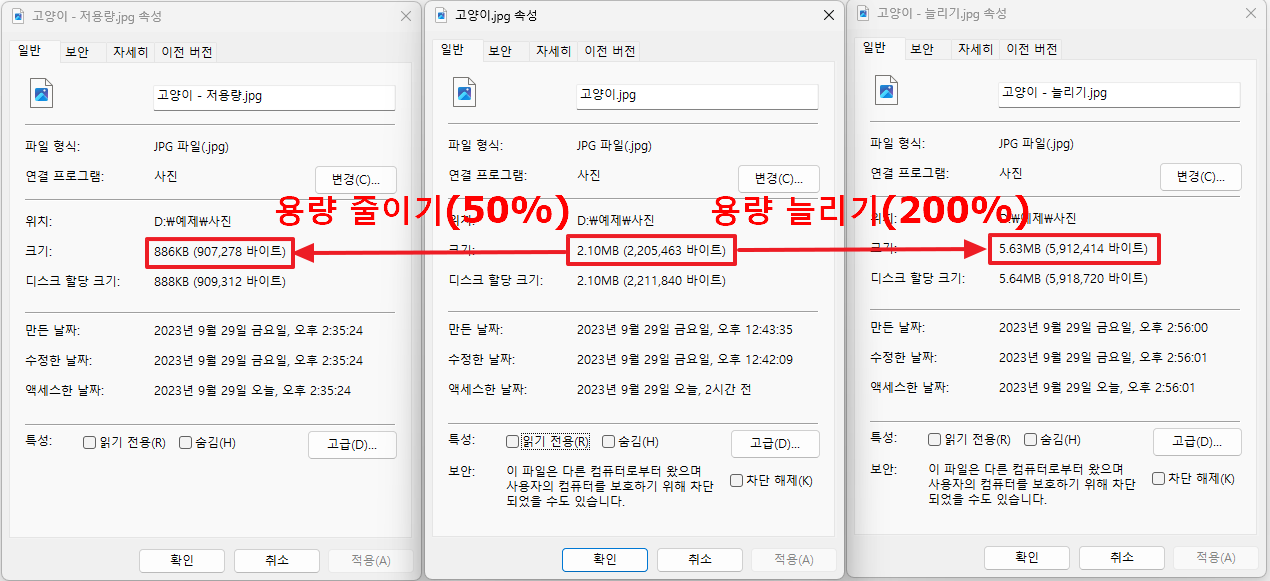The image size is (1270, 581).
Task: Click location D:₩예제₩사진 in 저용량 window
Action: click(x=193, y=222)
